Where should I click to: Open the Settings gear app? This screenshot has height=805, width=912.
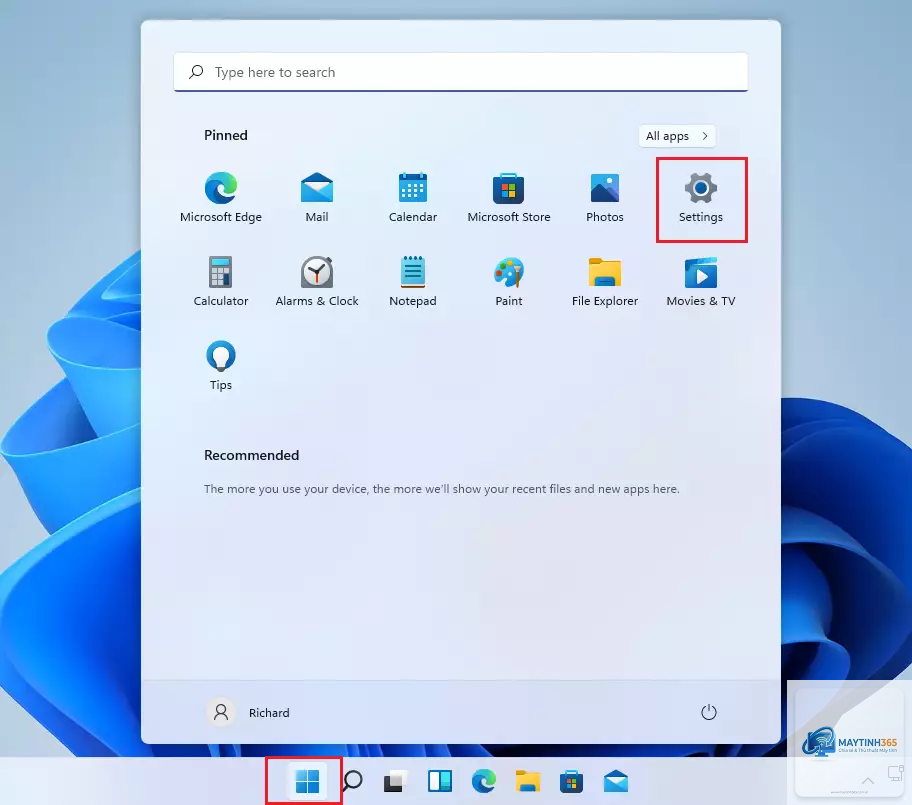[701, 198]
